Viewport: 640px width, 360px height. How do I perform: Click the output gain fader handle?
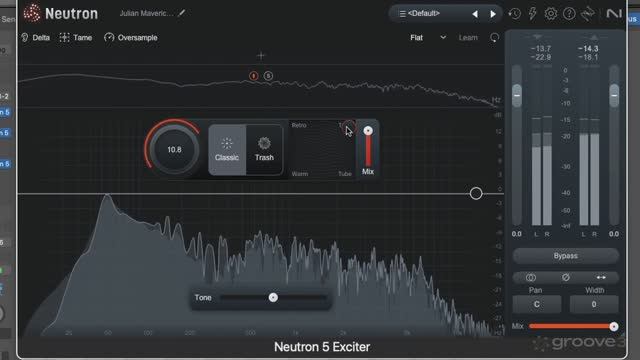click(614, 96)
